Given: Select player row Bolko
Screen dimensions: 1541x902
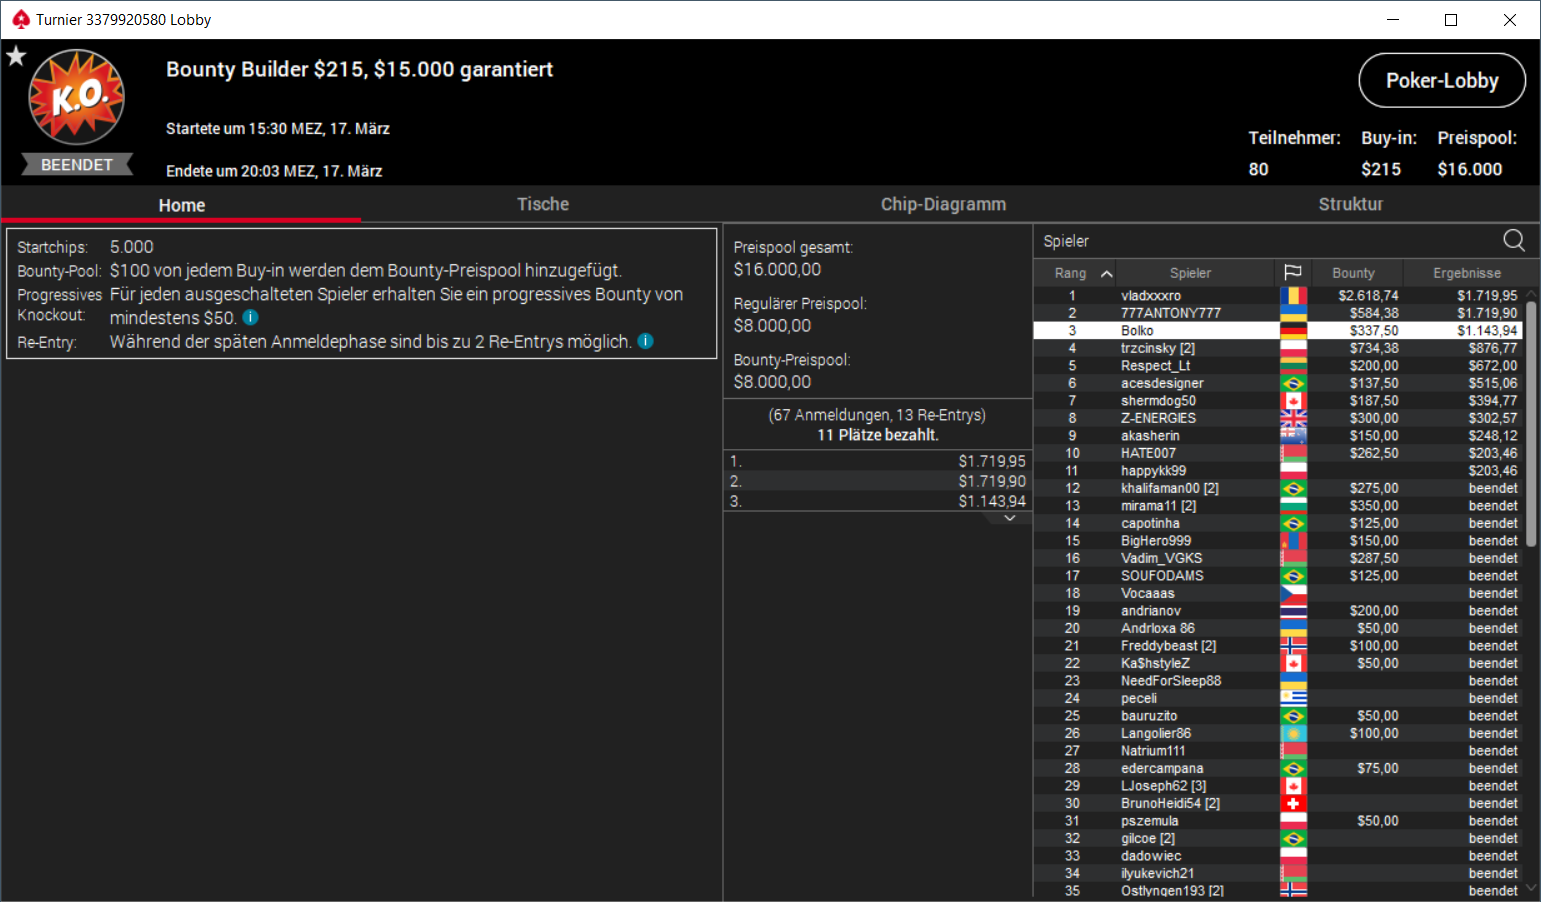Looking at the screenshot, I should [1278, 330].
